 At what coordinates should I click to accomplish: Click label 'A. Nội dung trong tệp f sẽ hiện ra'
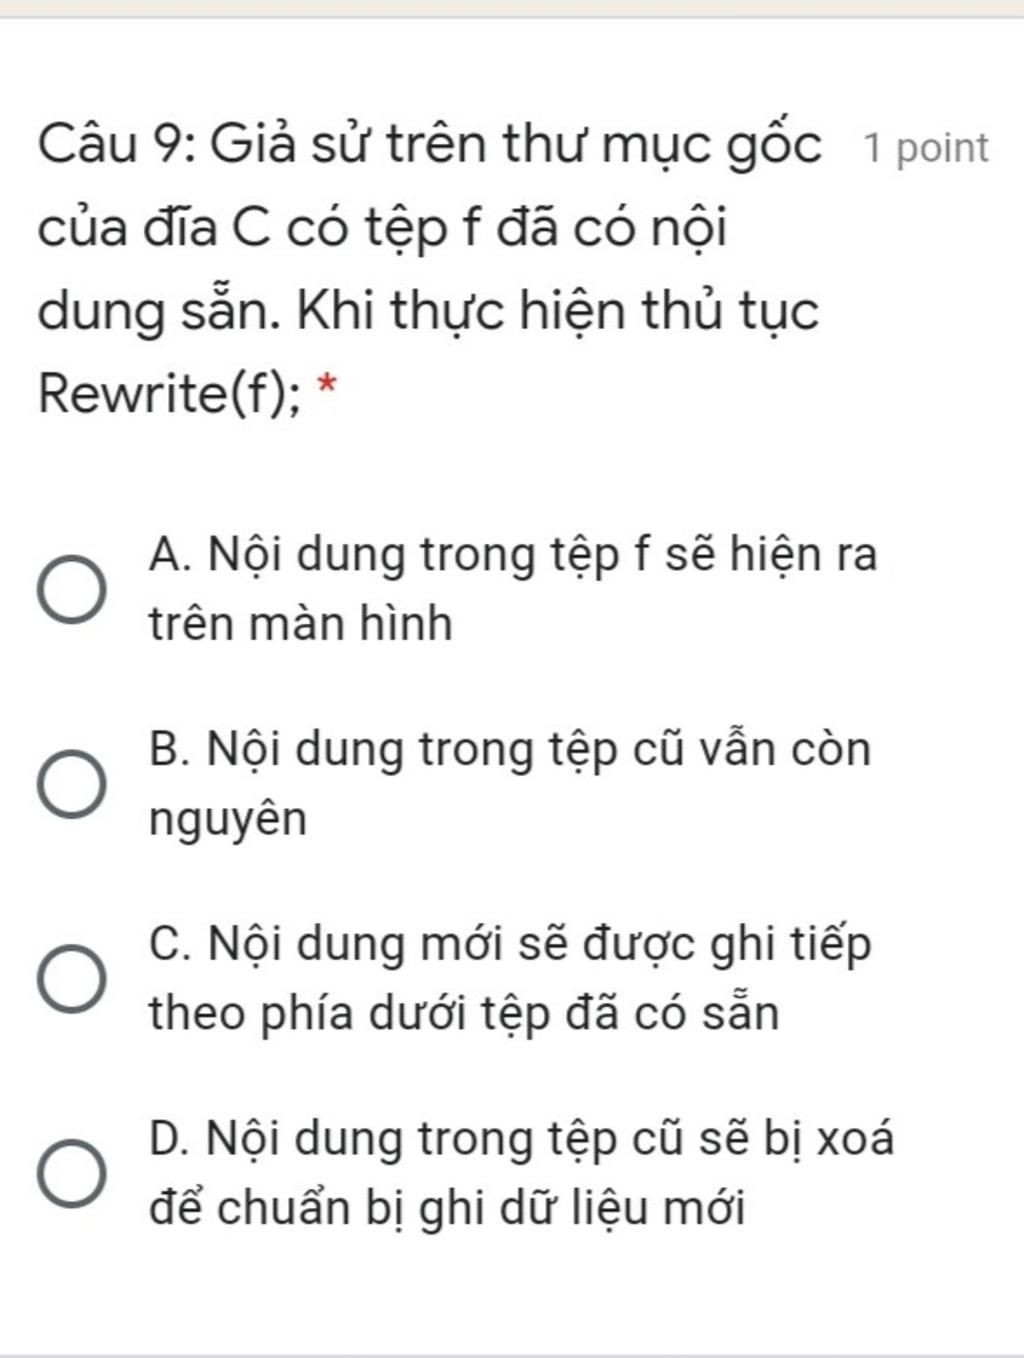coord(512,555)
